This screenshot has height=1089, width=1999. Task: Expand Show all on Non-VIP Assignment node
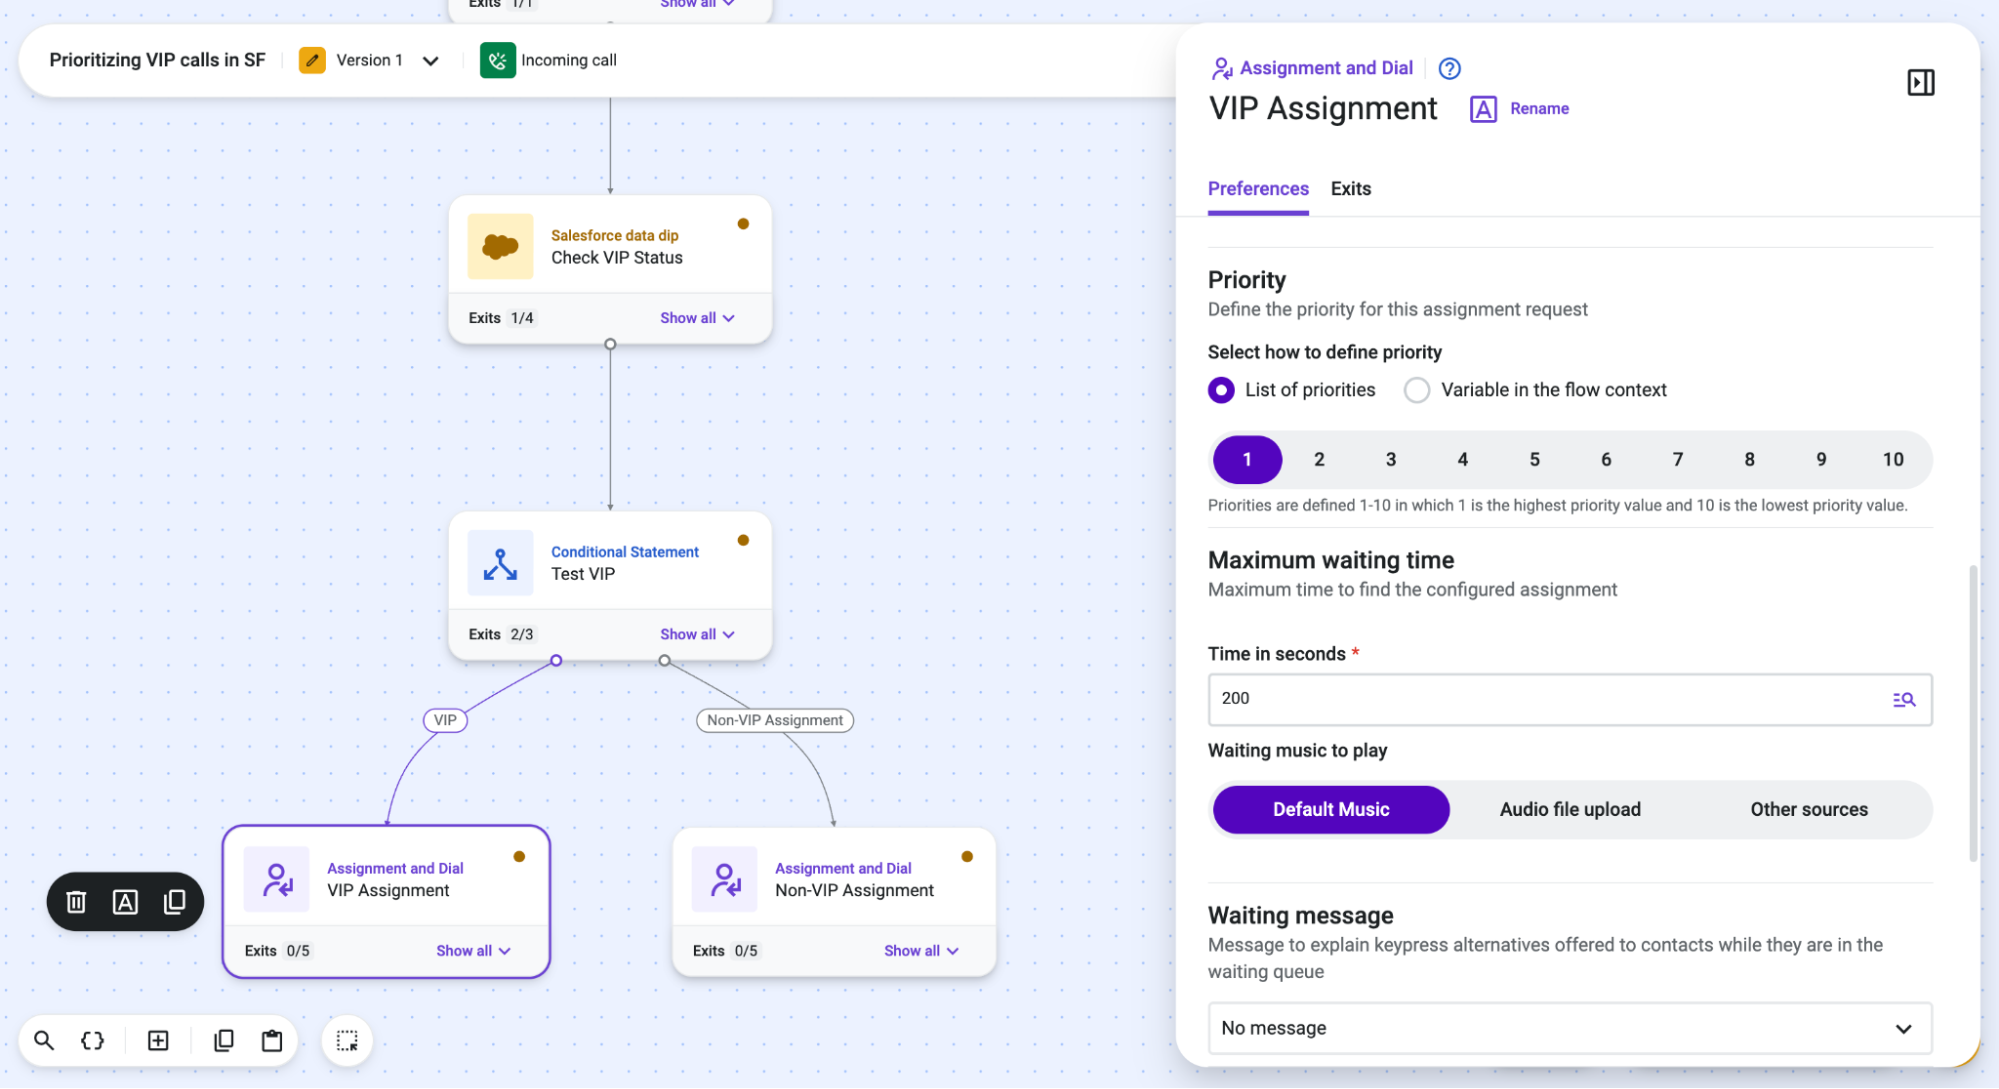click(x=921, y=951)
